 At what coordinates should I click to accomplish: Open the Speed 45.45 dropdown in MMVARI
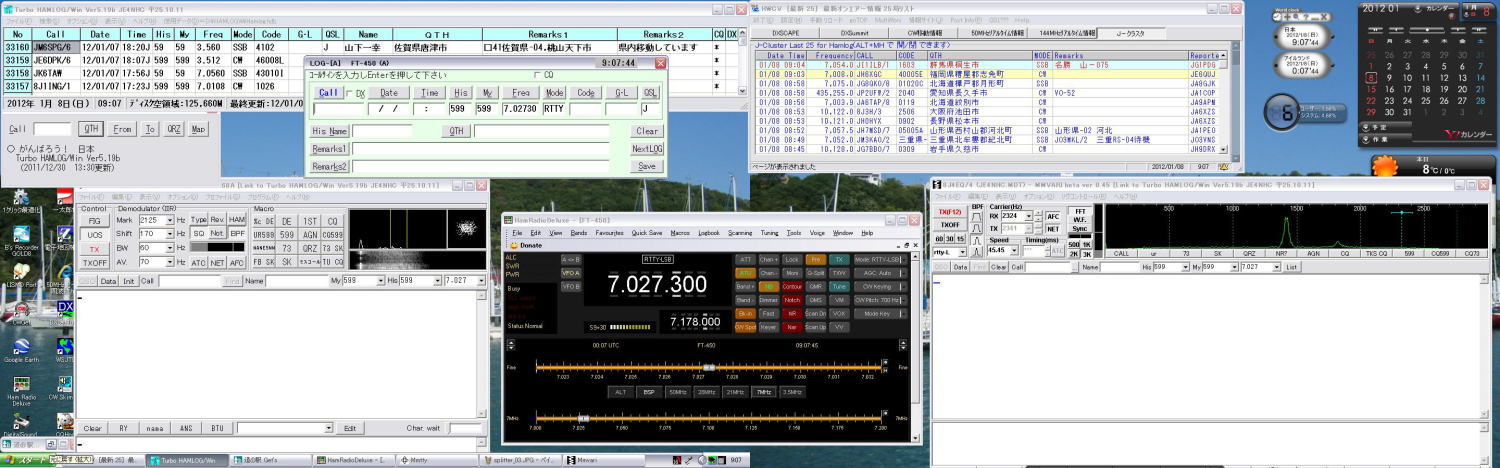point(1012,251)
